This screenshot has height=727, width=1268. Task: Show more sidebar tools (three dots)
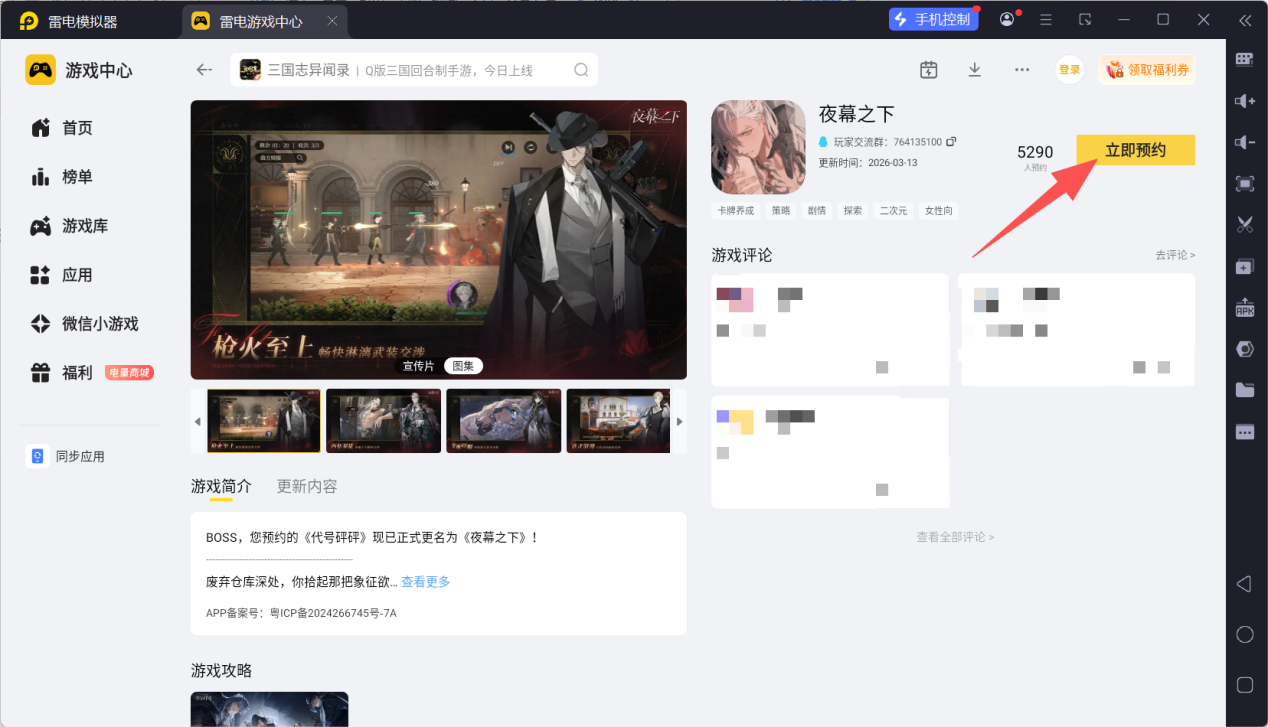point(1244,432)
